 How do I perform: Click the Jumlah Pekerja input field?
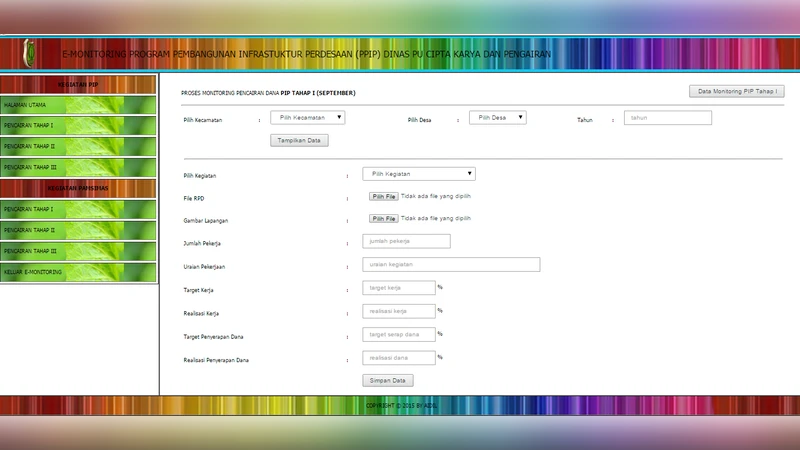[406, 241]
